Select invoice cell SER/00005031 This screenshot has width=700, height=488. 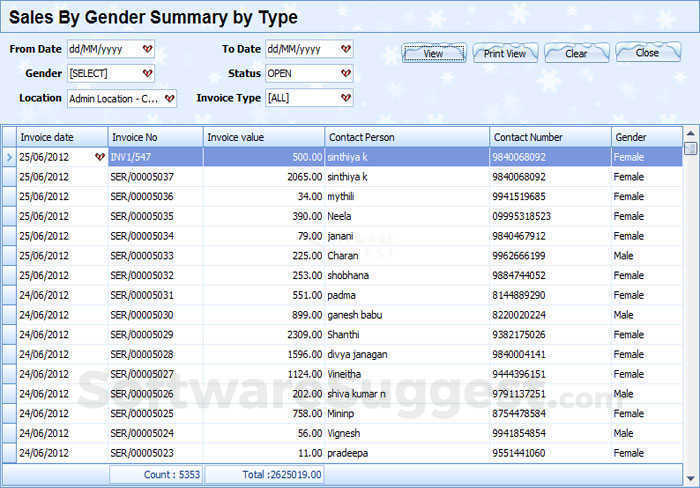tap(156, 295)
